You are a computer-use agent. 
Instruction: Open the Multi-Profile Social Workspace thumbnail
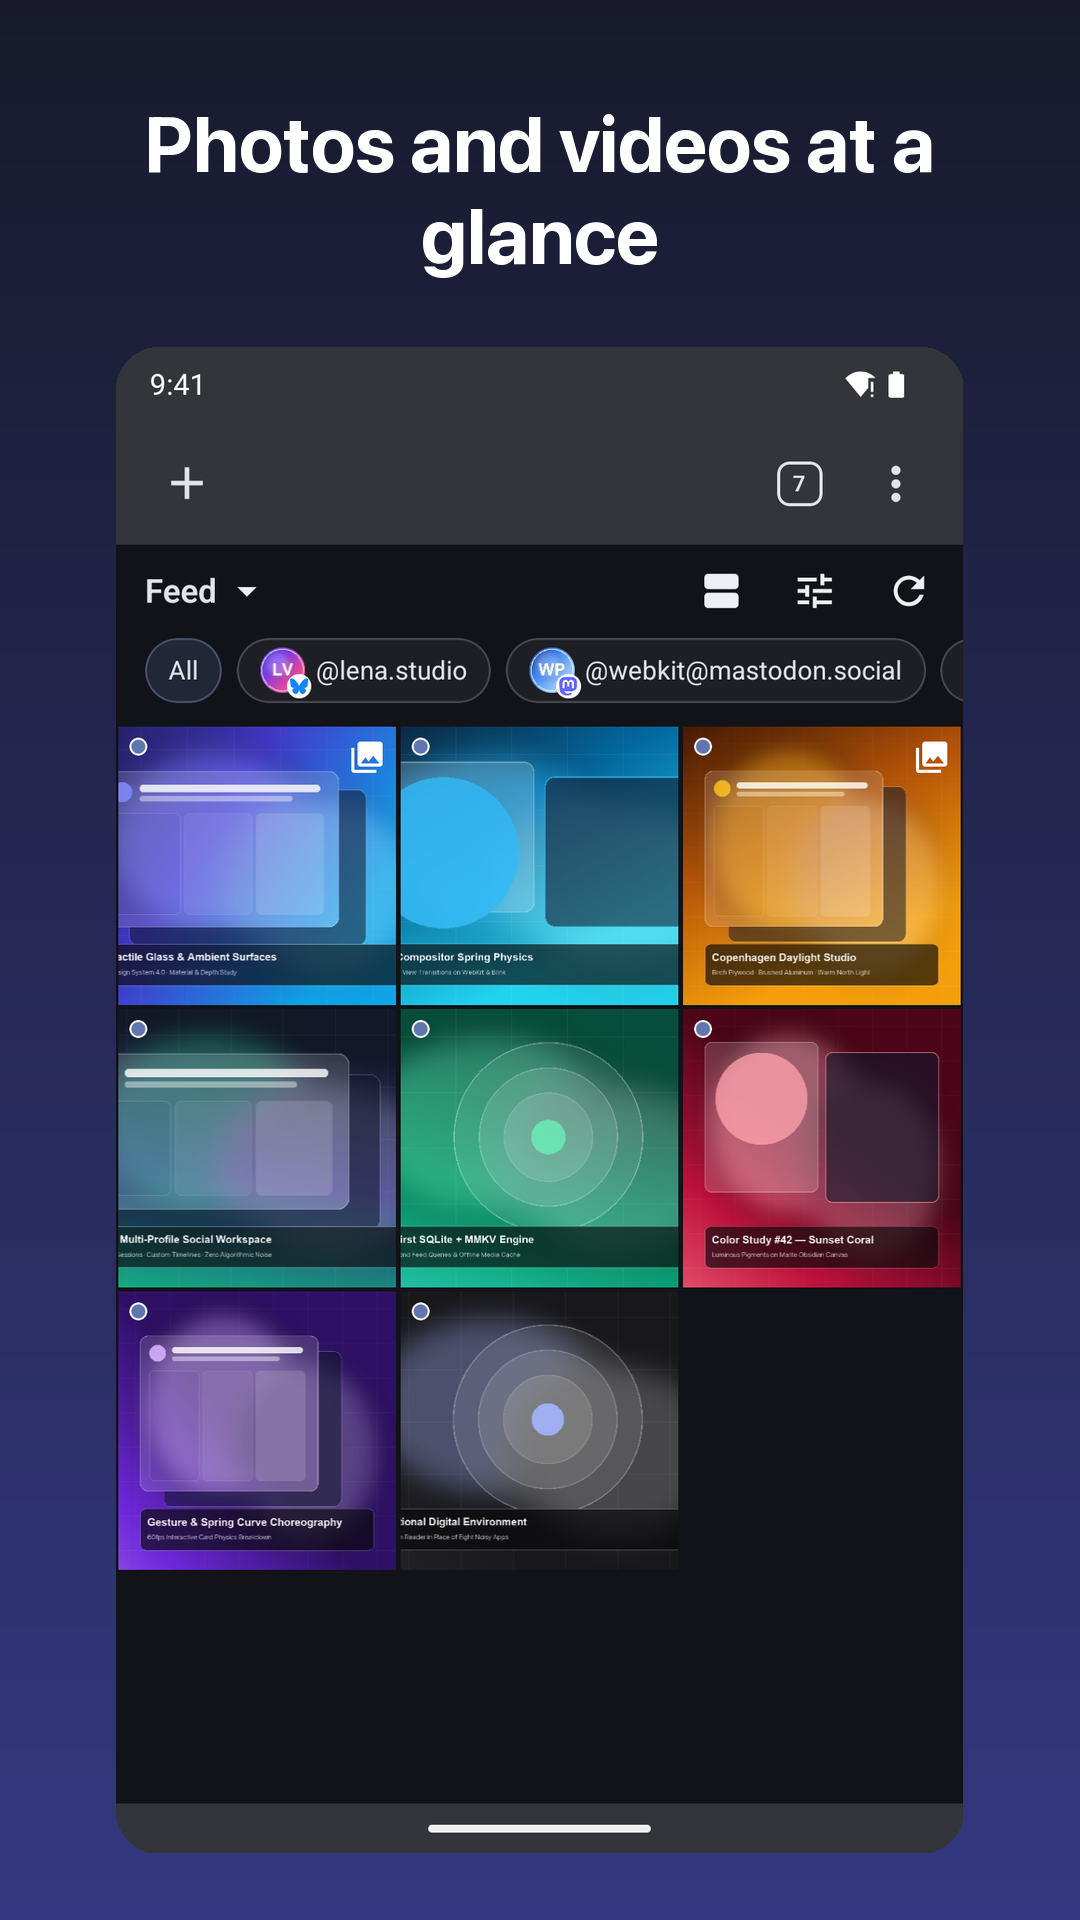(257, 1148)
